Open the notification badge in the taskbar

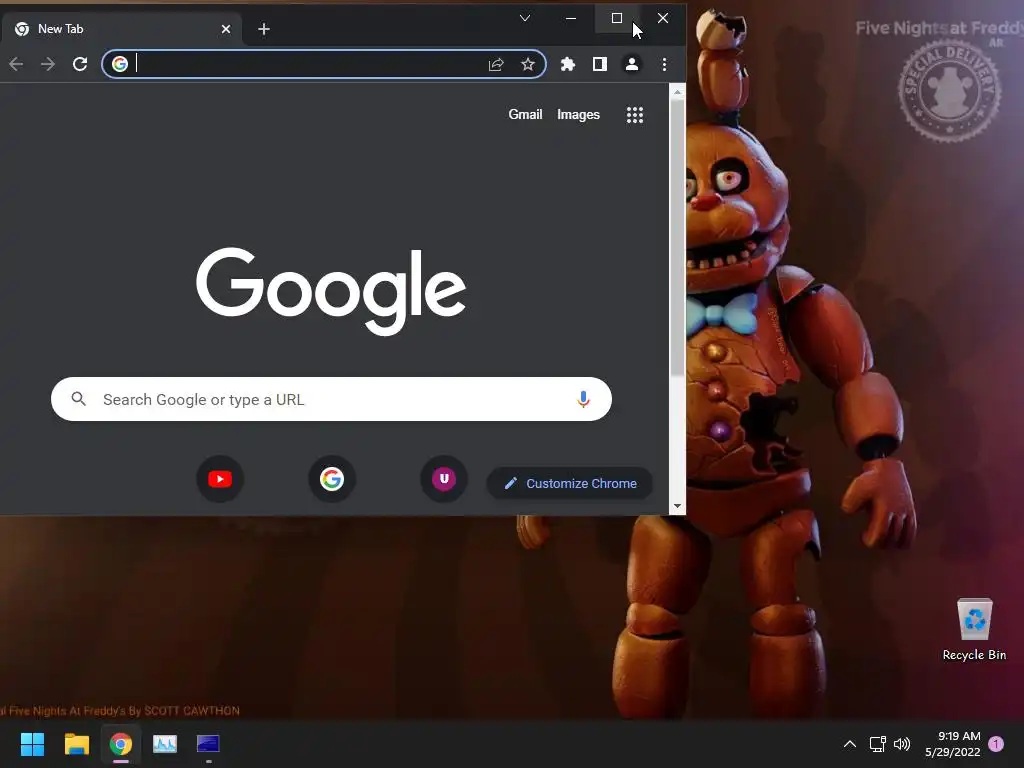point(996,744)
